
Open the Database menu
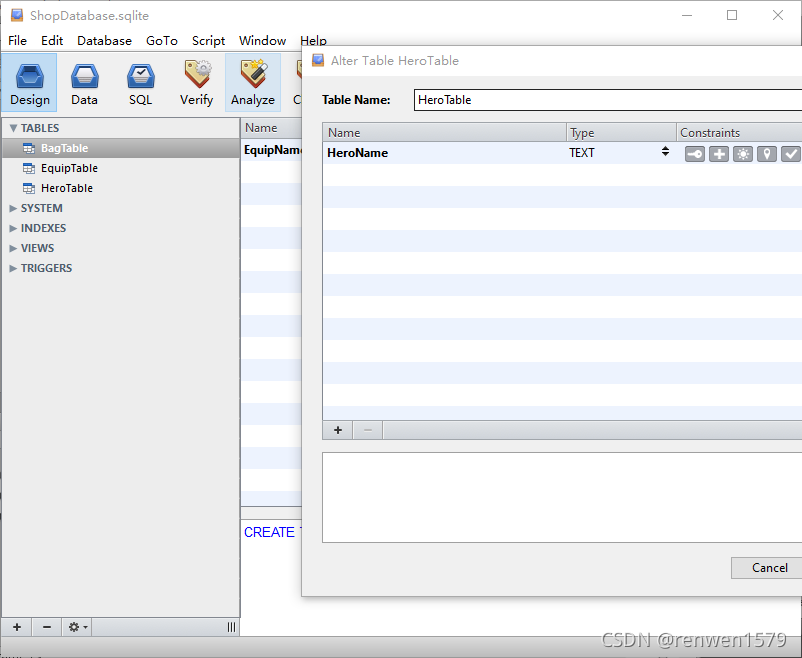pos(104,40)
